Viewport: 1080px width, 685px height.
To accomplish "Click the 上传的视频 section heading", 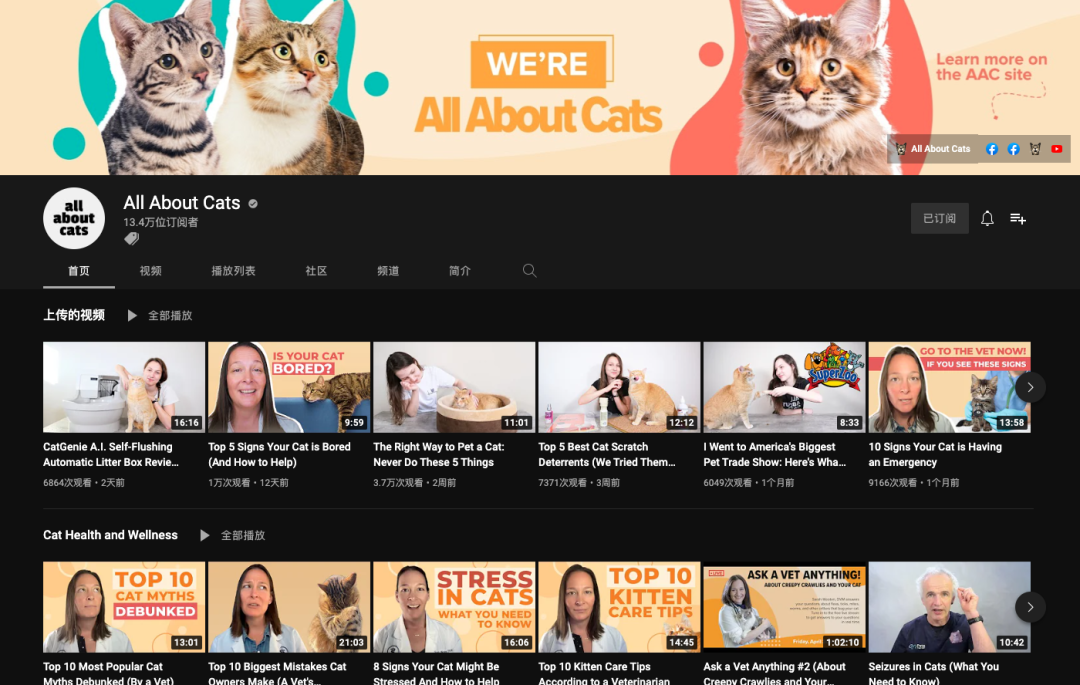I will [x=74, y=315].
